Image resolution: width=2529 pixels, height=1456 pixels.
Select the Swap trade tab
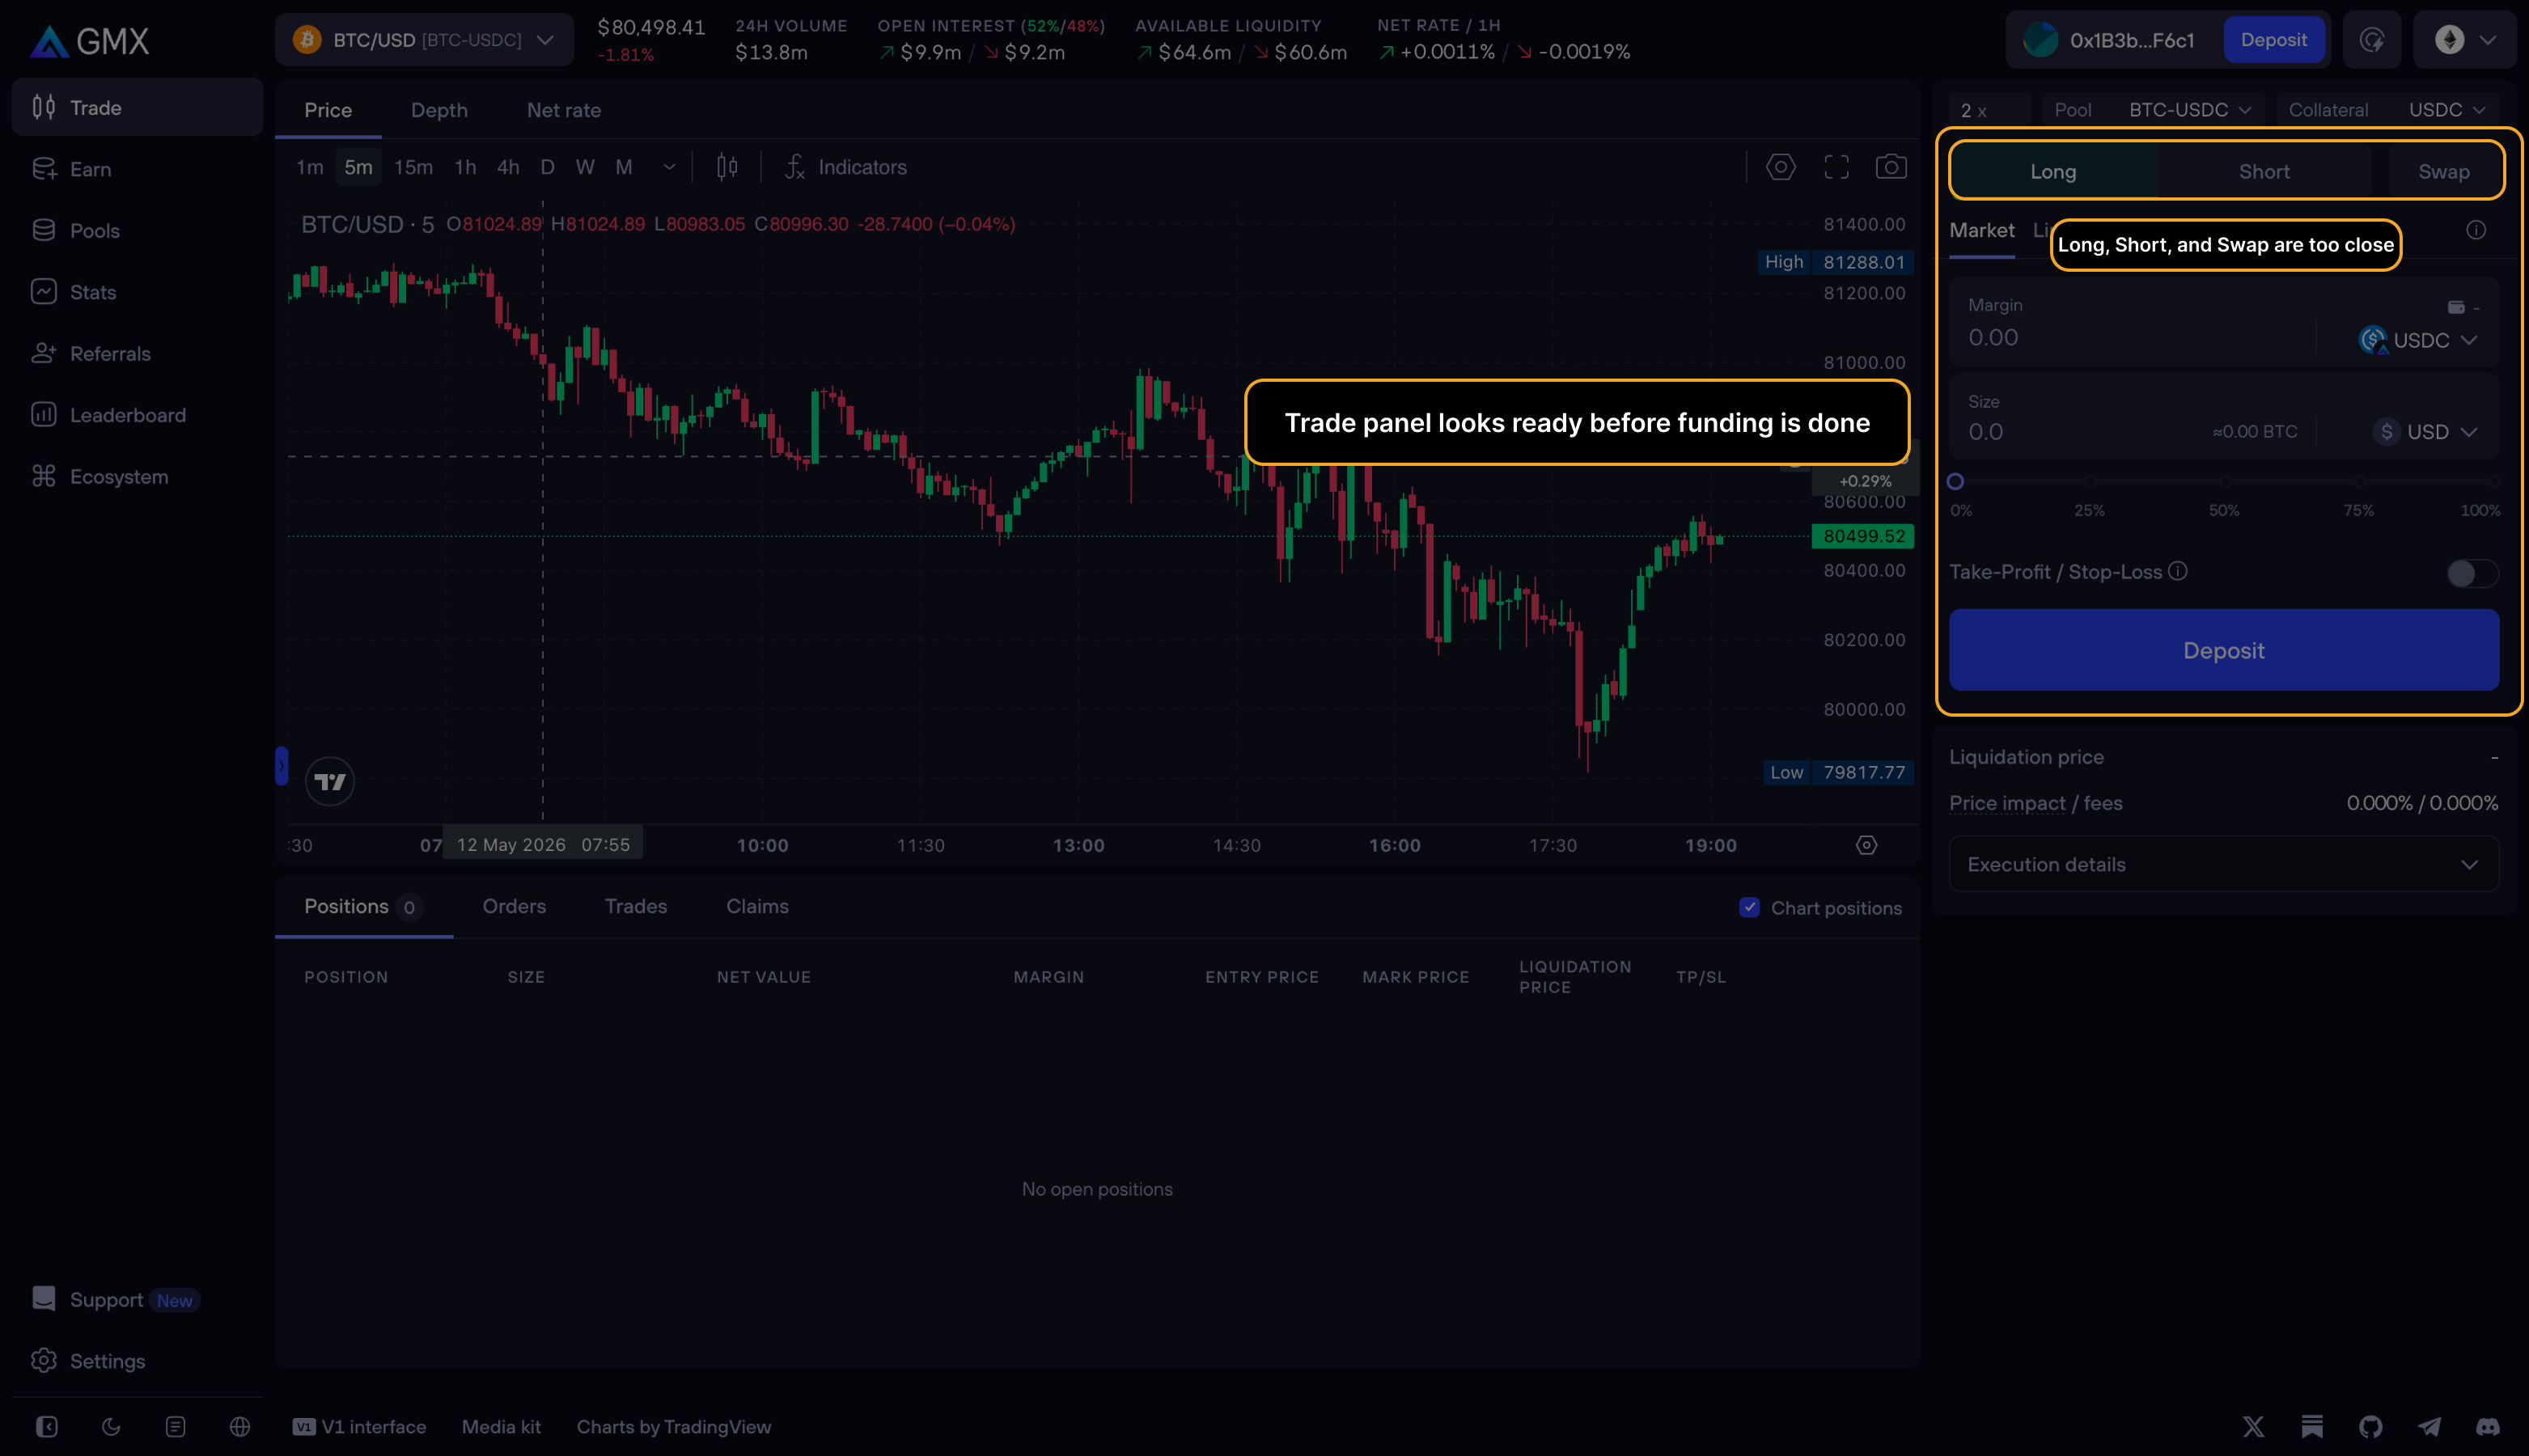pyautogui.click(x=2443, y=171)
